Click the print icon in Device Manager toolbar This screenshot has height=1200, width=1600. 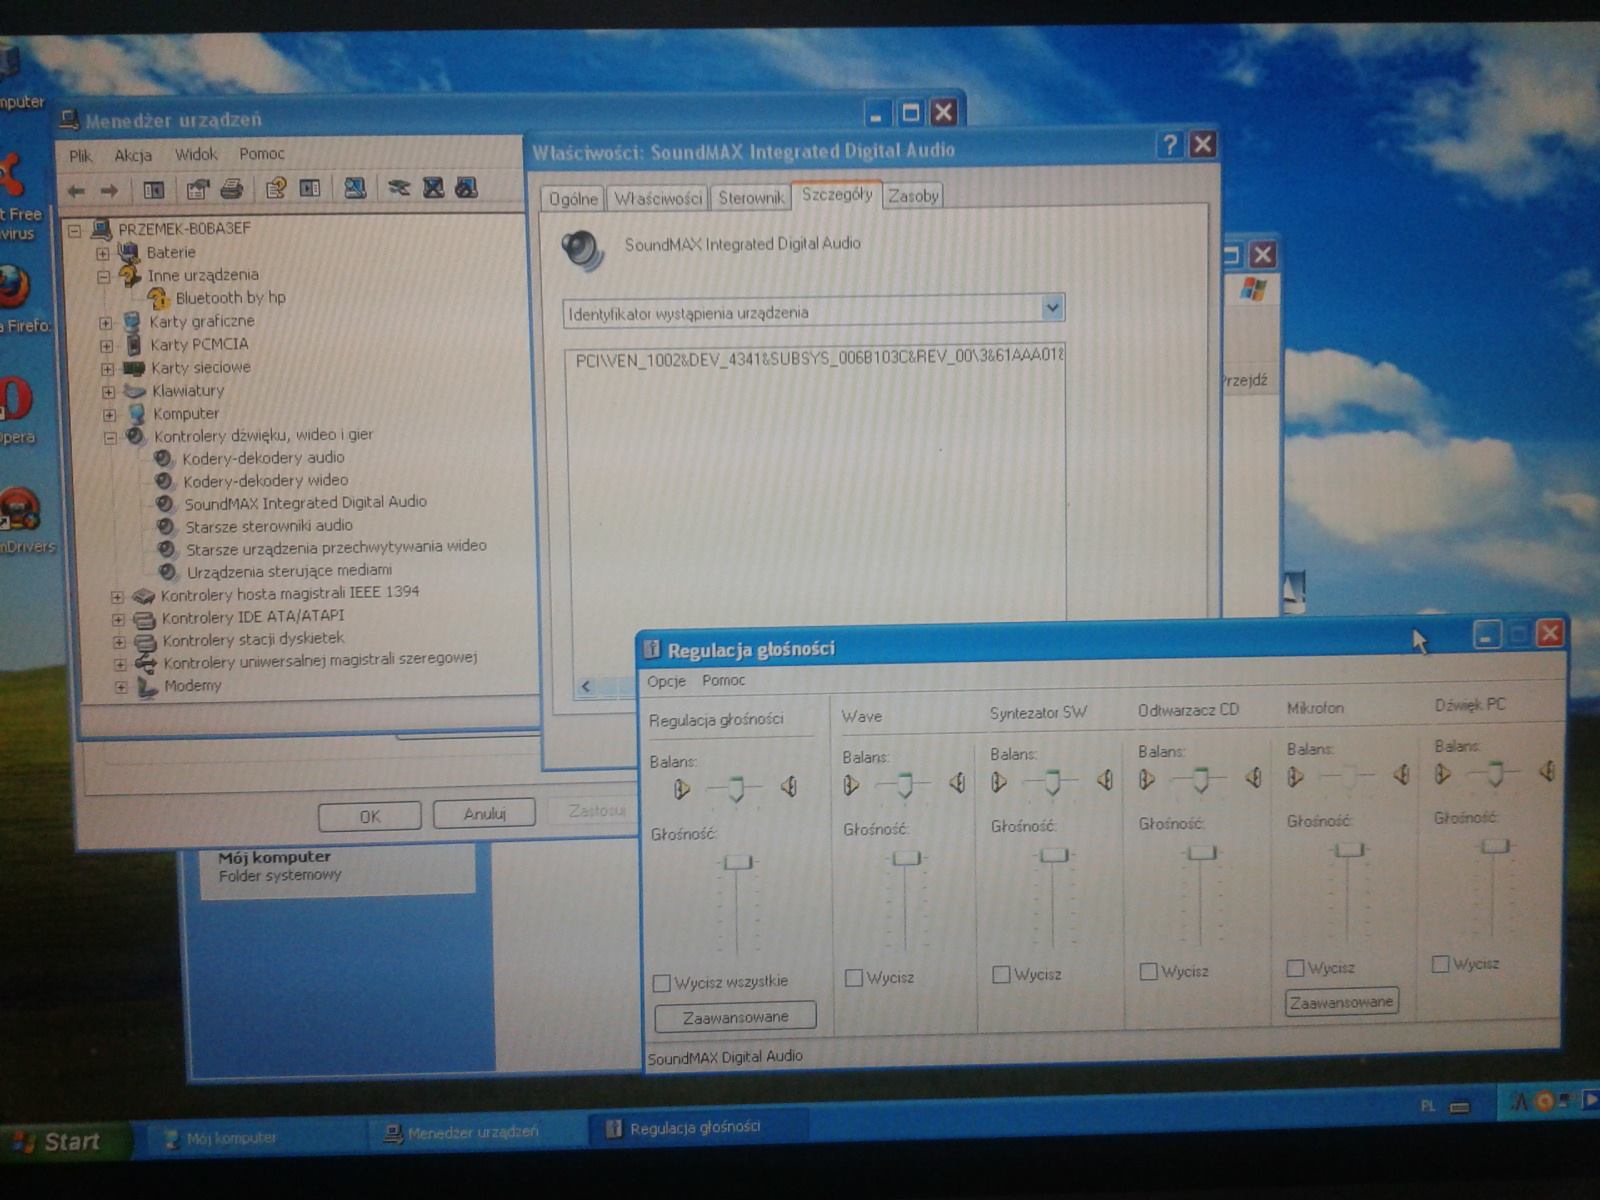[x=232, y=189]
